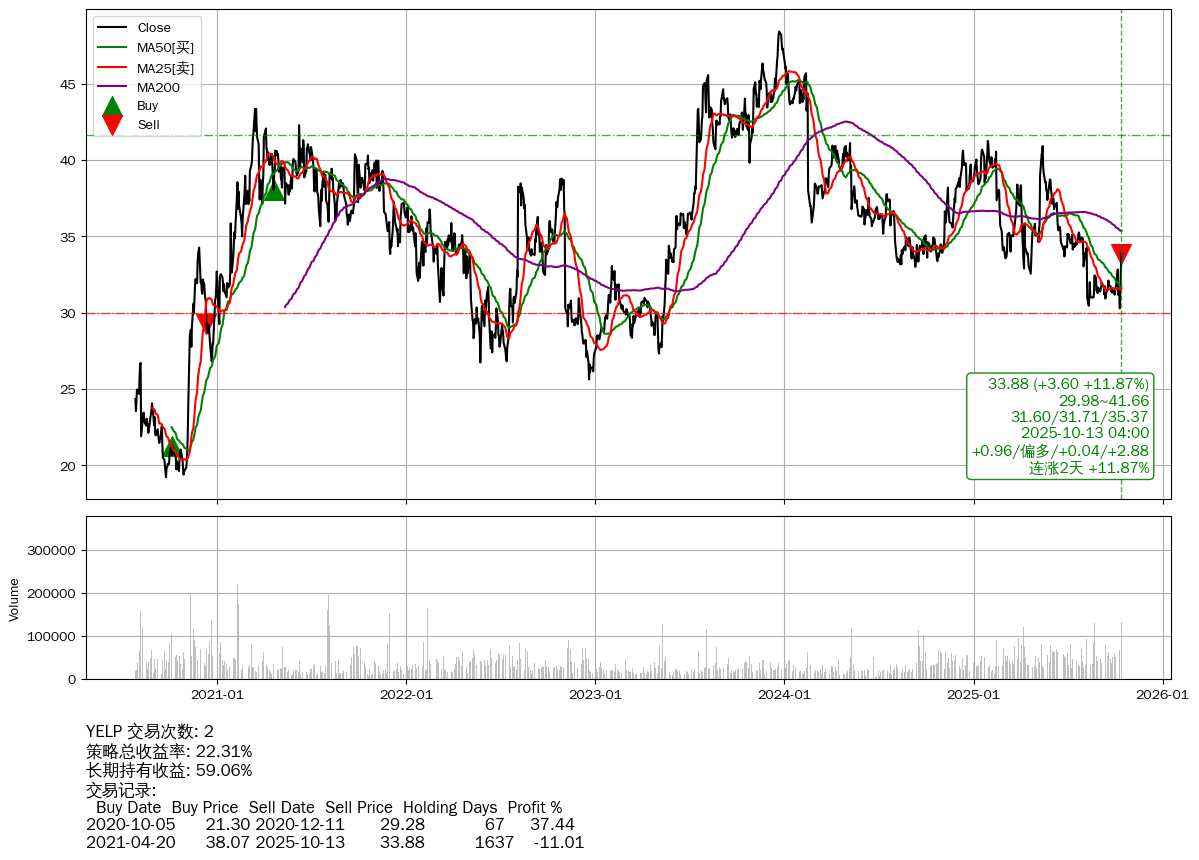Select the 2021-01 x-axis tick label
The image size is (1199, 860).
tap(217, 694)
